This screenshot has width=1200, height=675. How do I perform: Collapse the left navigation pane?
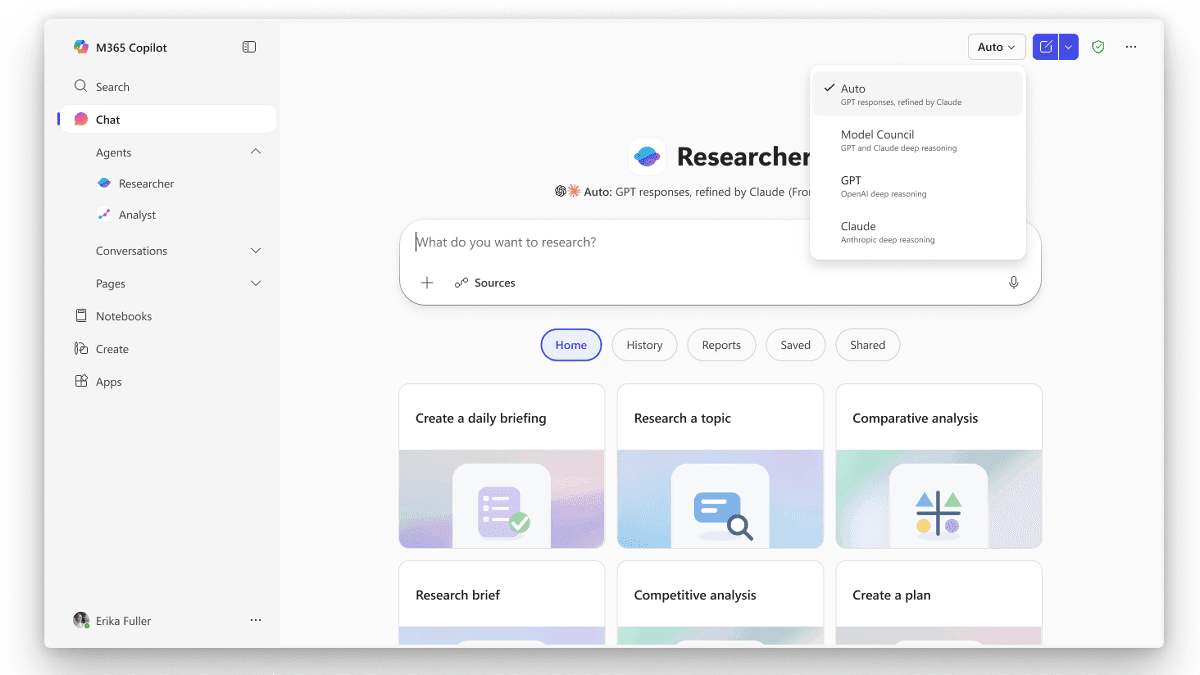point(248,46)
